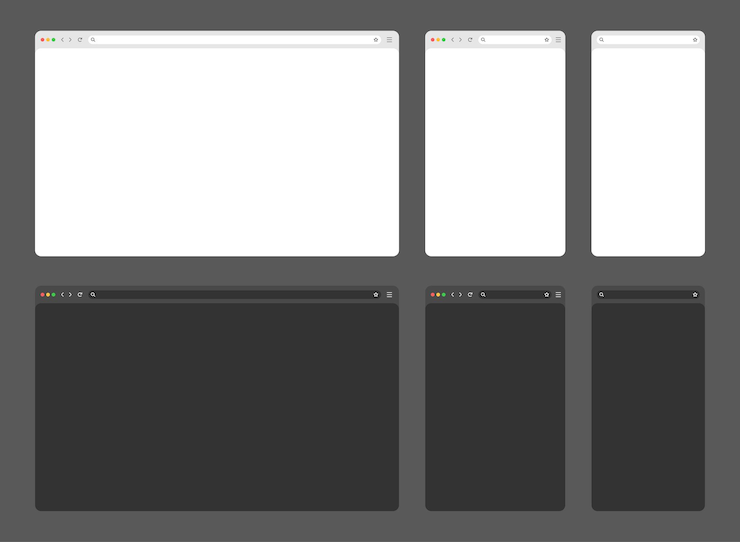This screenshot has width=740, height=542.
Task: Maximize the medium light browser with the green dot
Action: coord(444,40)
